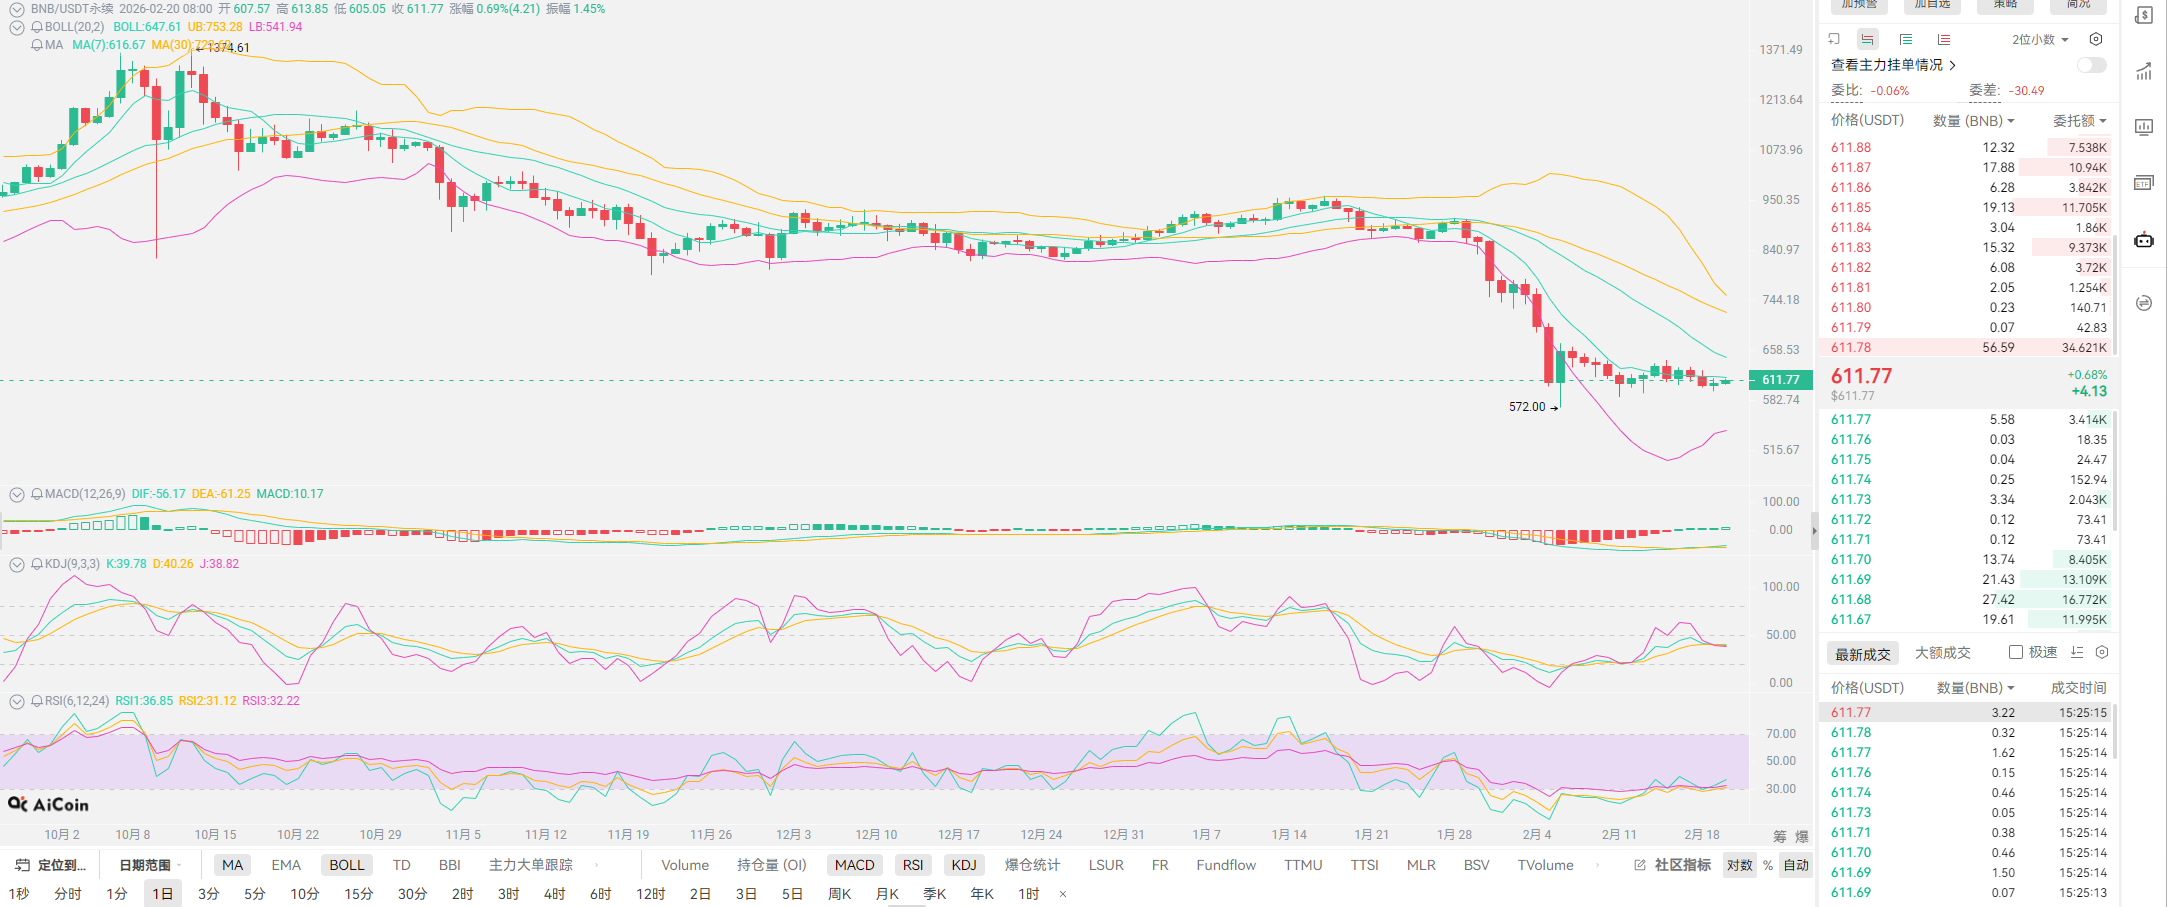The width and height of the screenshot is (2167, 907).
Task: Show only buy orders (green list icon)
Action: [x=1906, y=40]
